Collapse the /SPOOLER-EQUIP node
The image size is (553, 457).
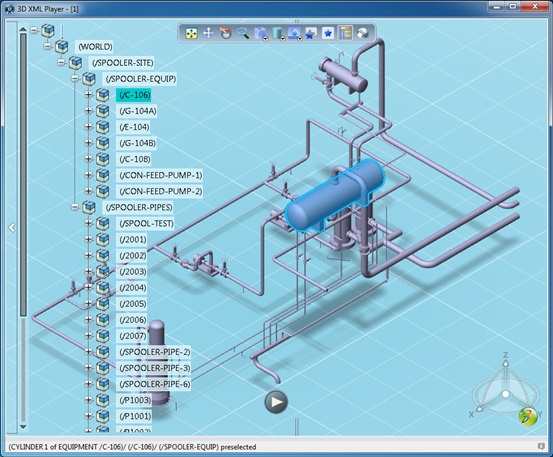coord(75,79)
